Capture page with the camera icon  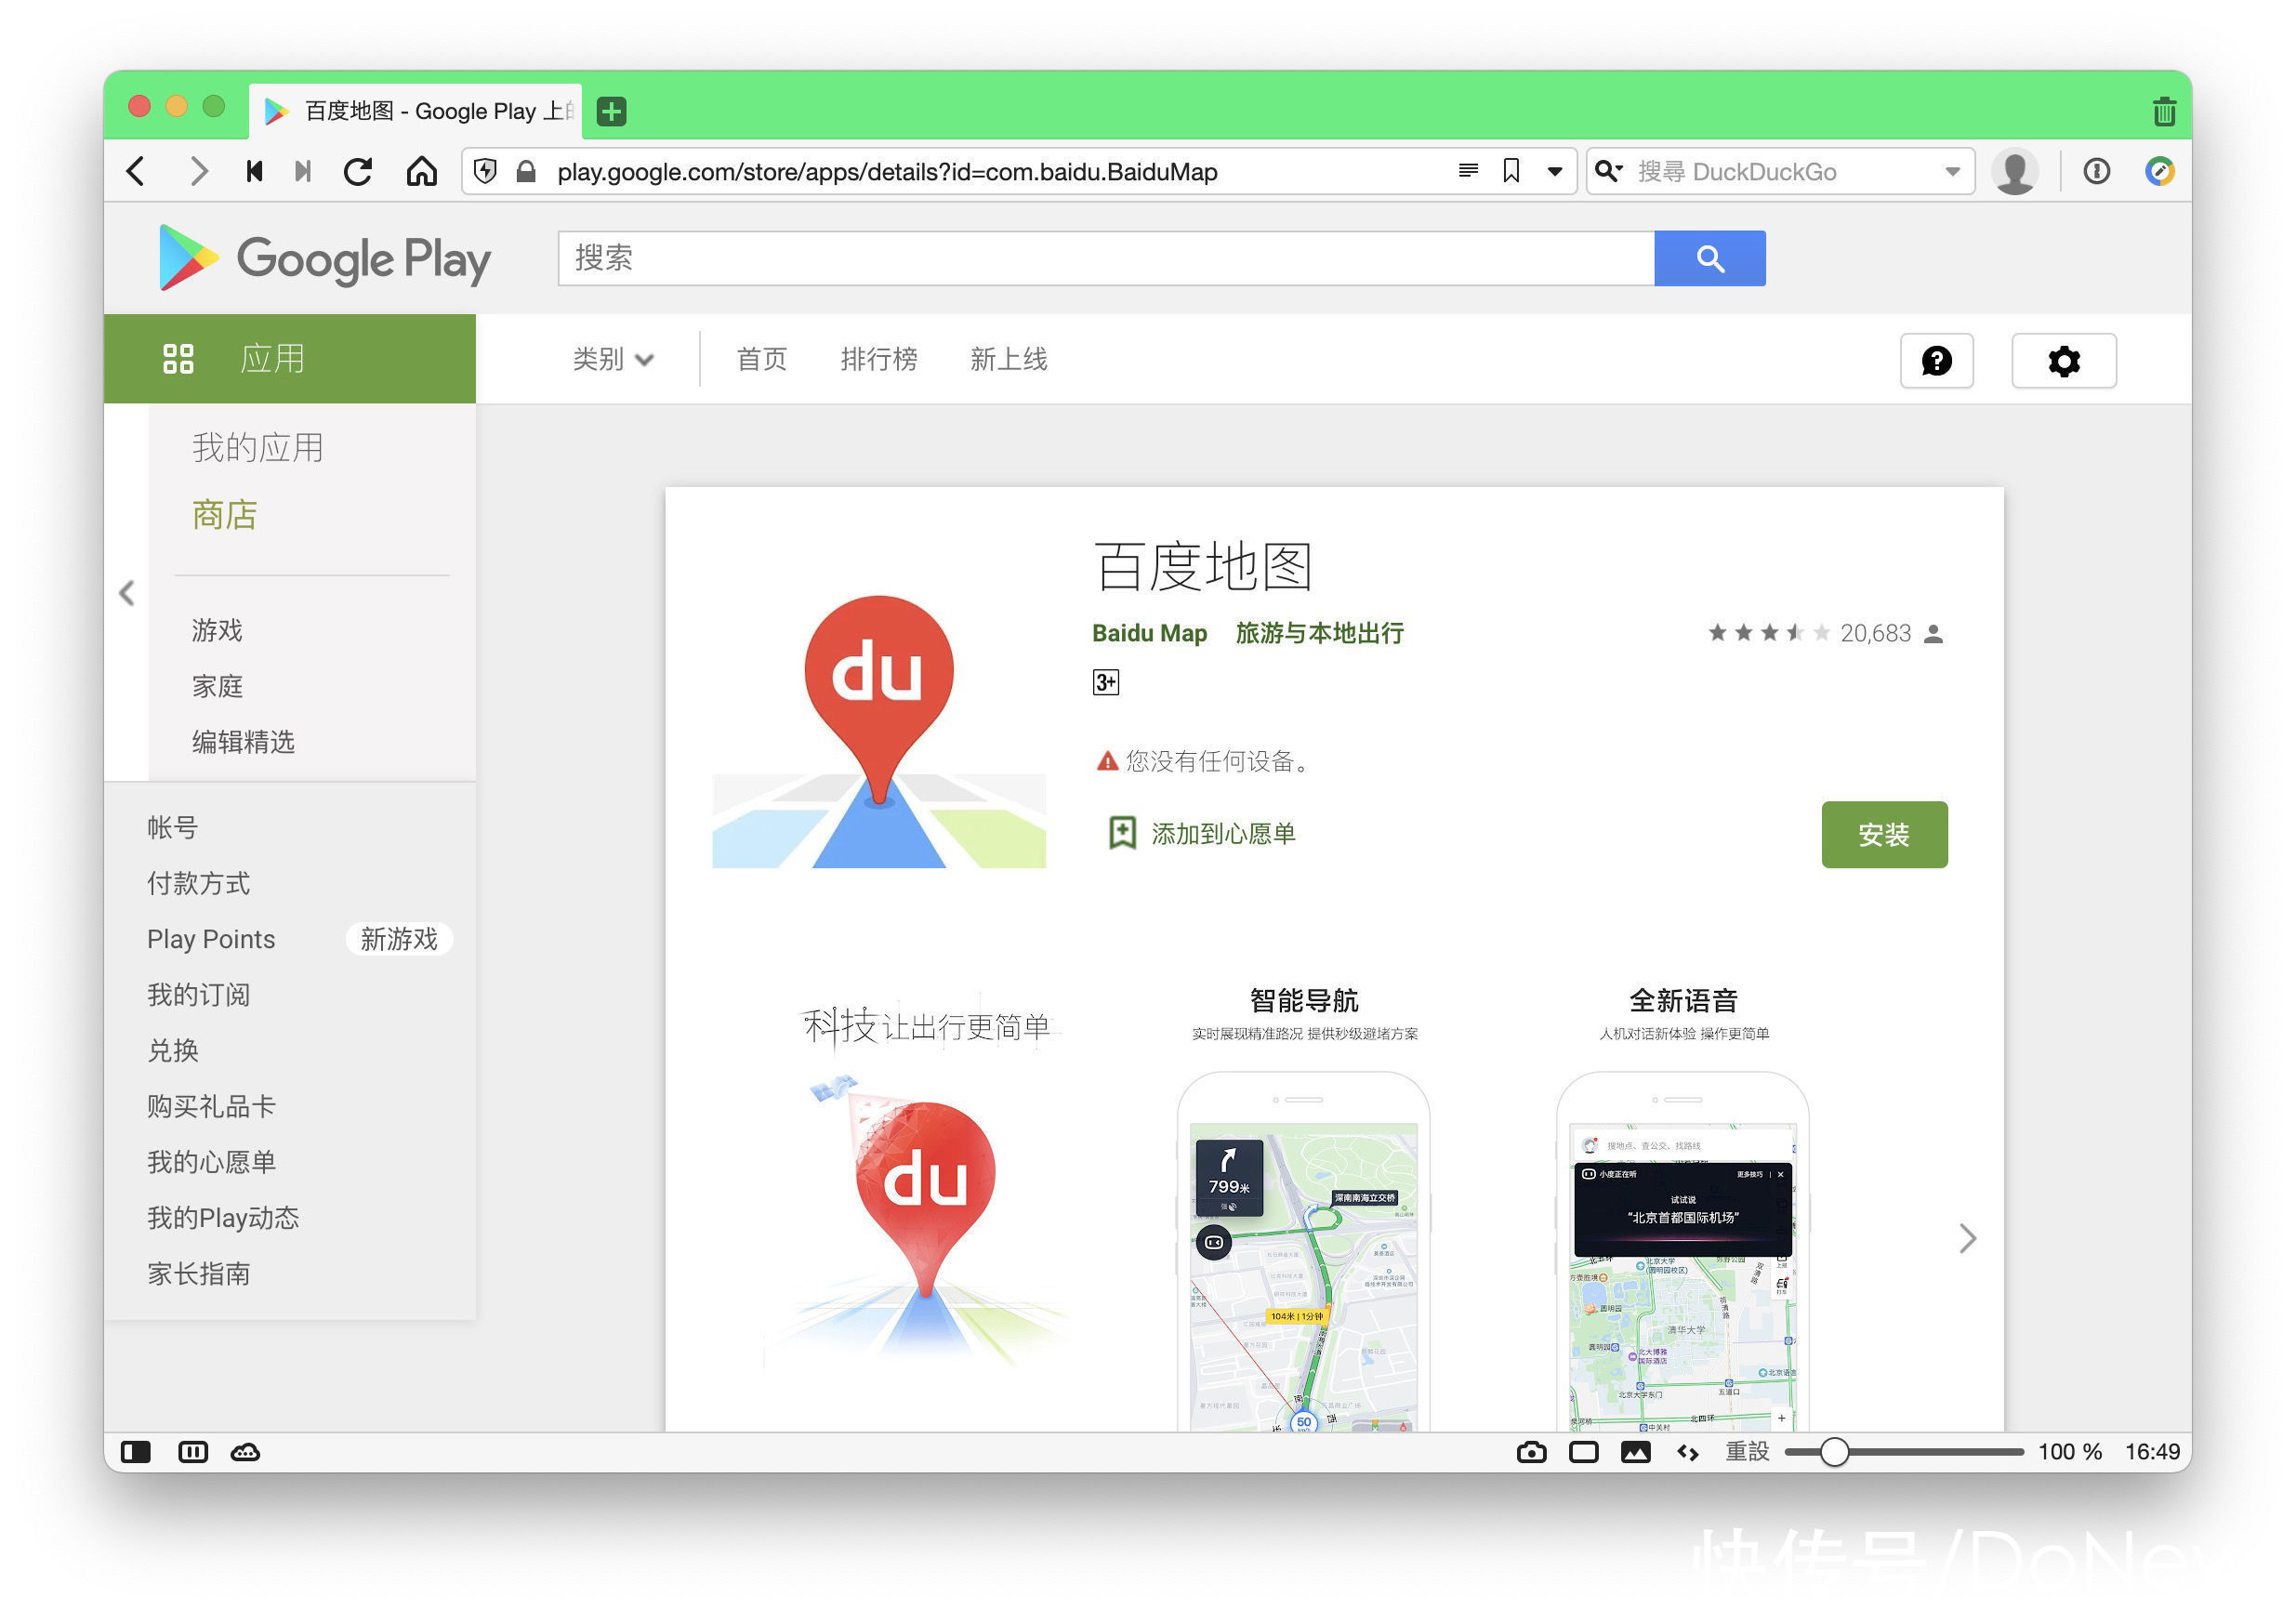pyautogui.click(x=1531, y=1452)
